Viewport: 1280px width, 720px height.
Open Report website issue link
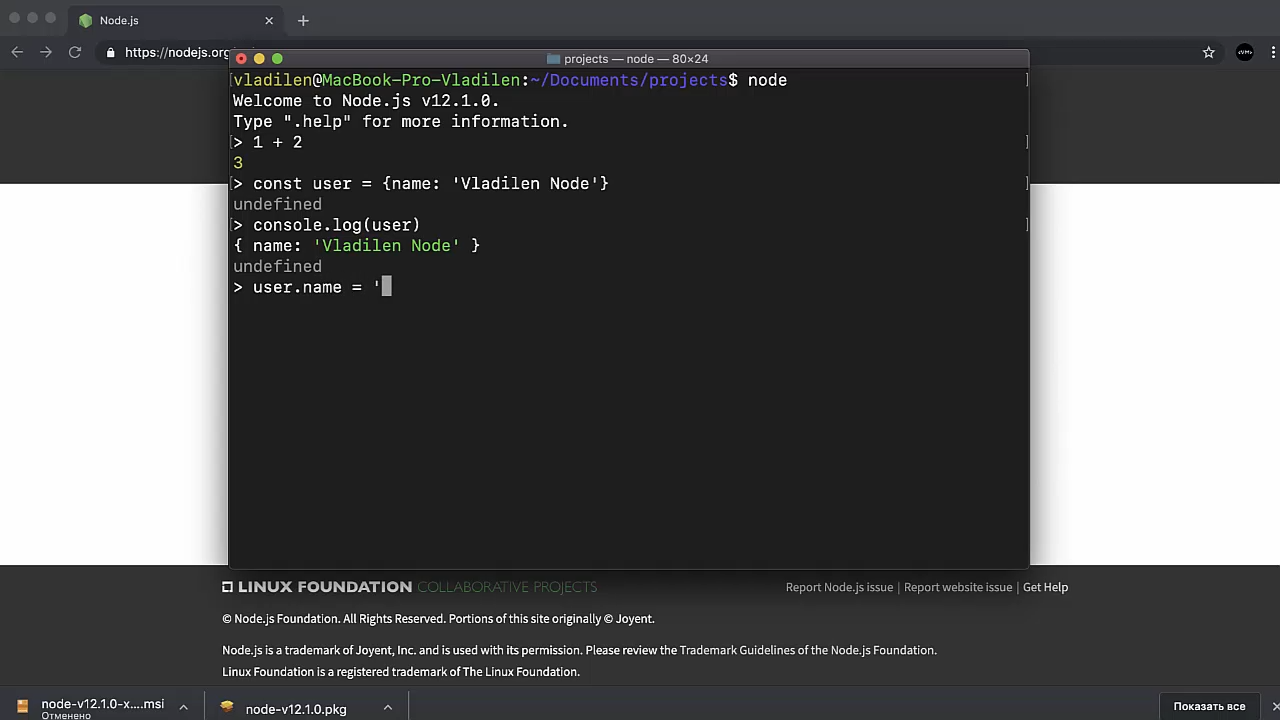pyautogui.click(x=958, y=587)
